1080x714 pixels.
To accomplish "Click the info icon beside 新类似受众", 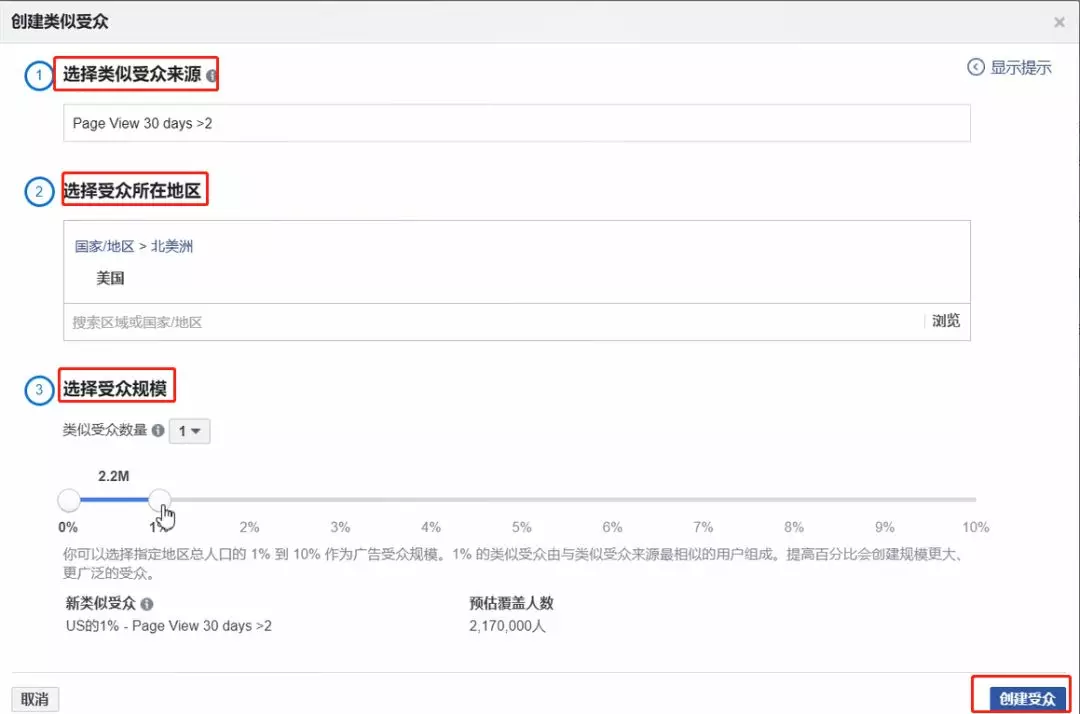I will click(x=148, y=602).
